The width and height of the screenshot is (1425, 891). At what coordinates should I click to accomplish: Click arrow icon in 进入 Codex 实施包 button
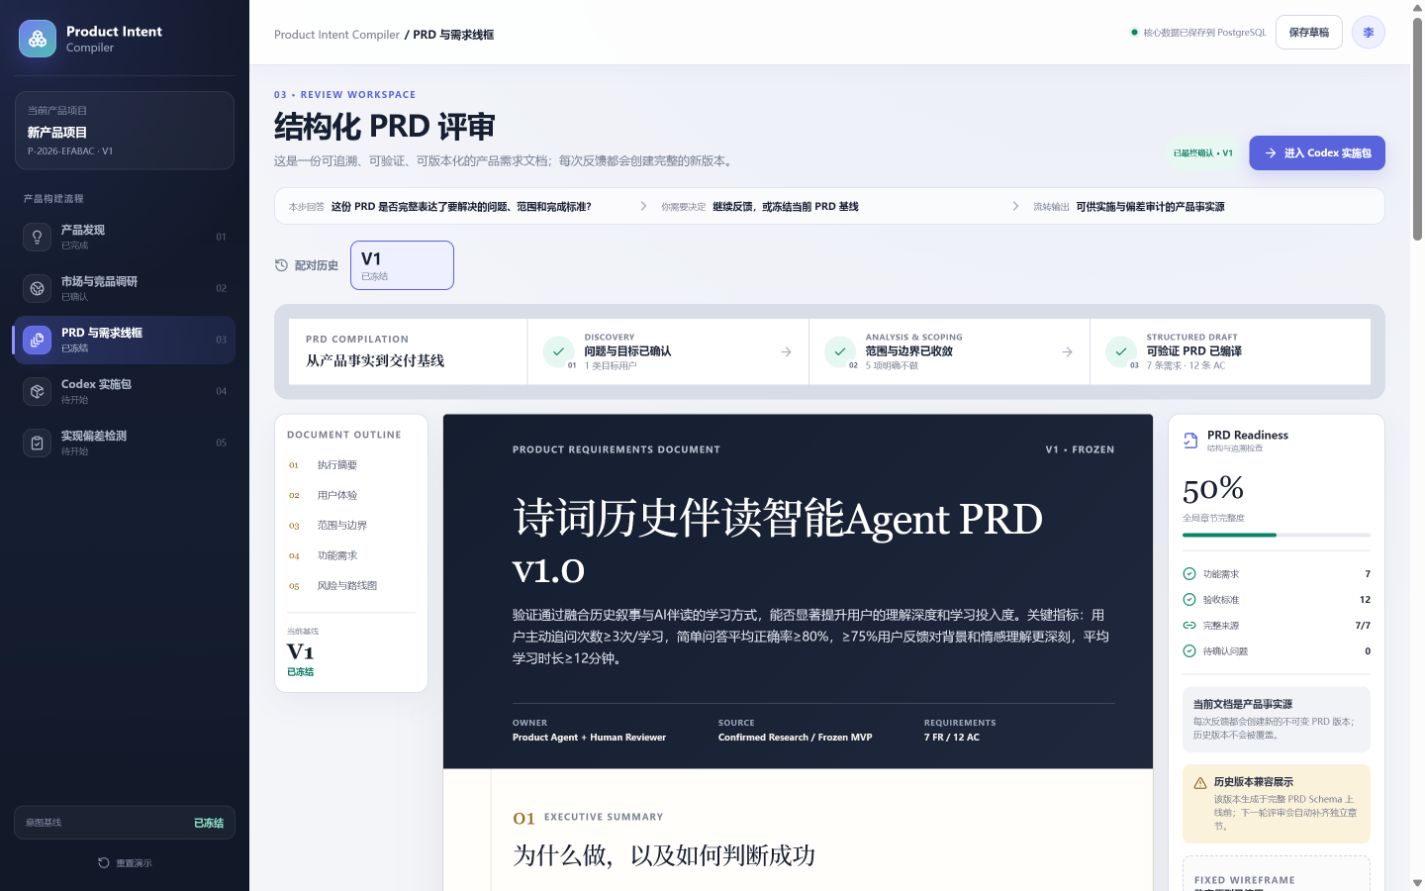click(x=1270, y=153)
